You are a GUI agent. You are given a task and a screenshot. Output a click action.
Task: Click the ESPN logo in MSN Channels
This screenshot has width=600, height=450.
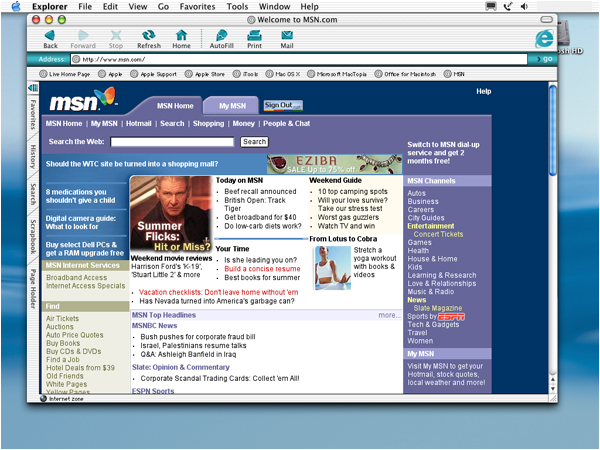pos(451,317)
